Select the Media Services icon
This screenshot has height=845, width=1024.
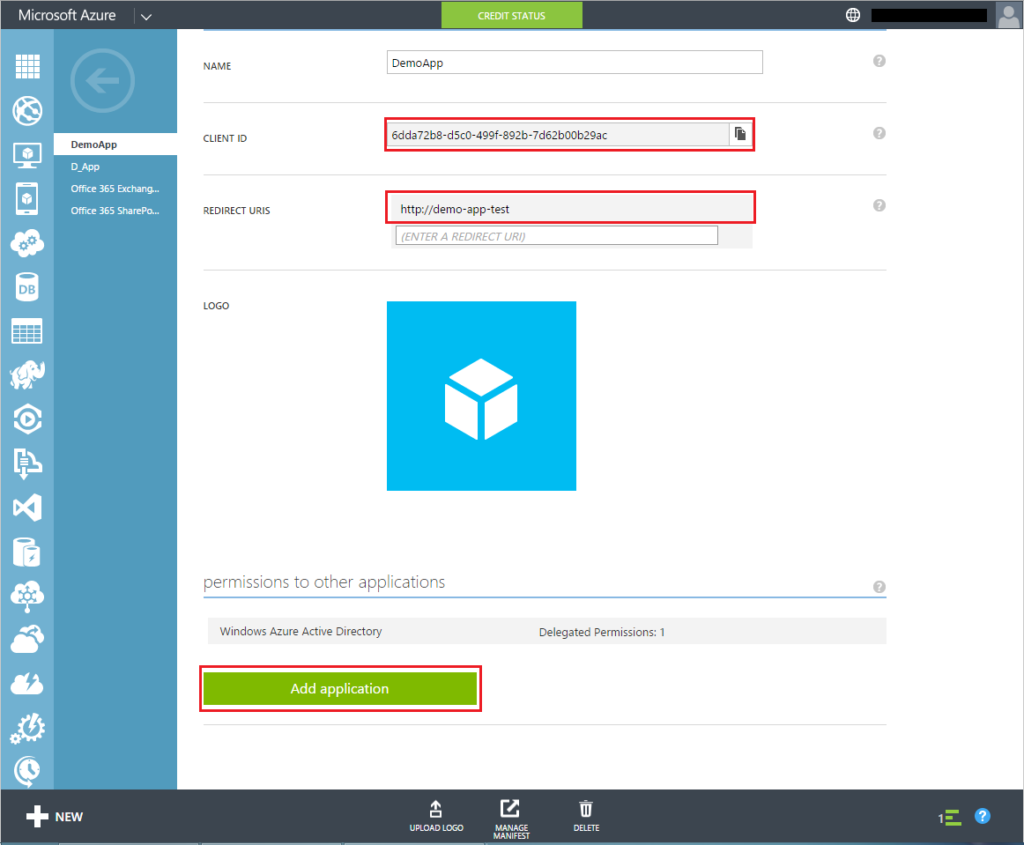27,418
